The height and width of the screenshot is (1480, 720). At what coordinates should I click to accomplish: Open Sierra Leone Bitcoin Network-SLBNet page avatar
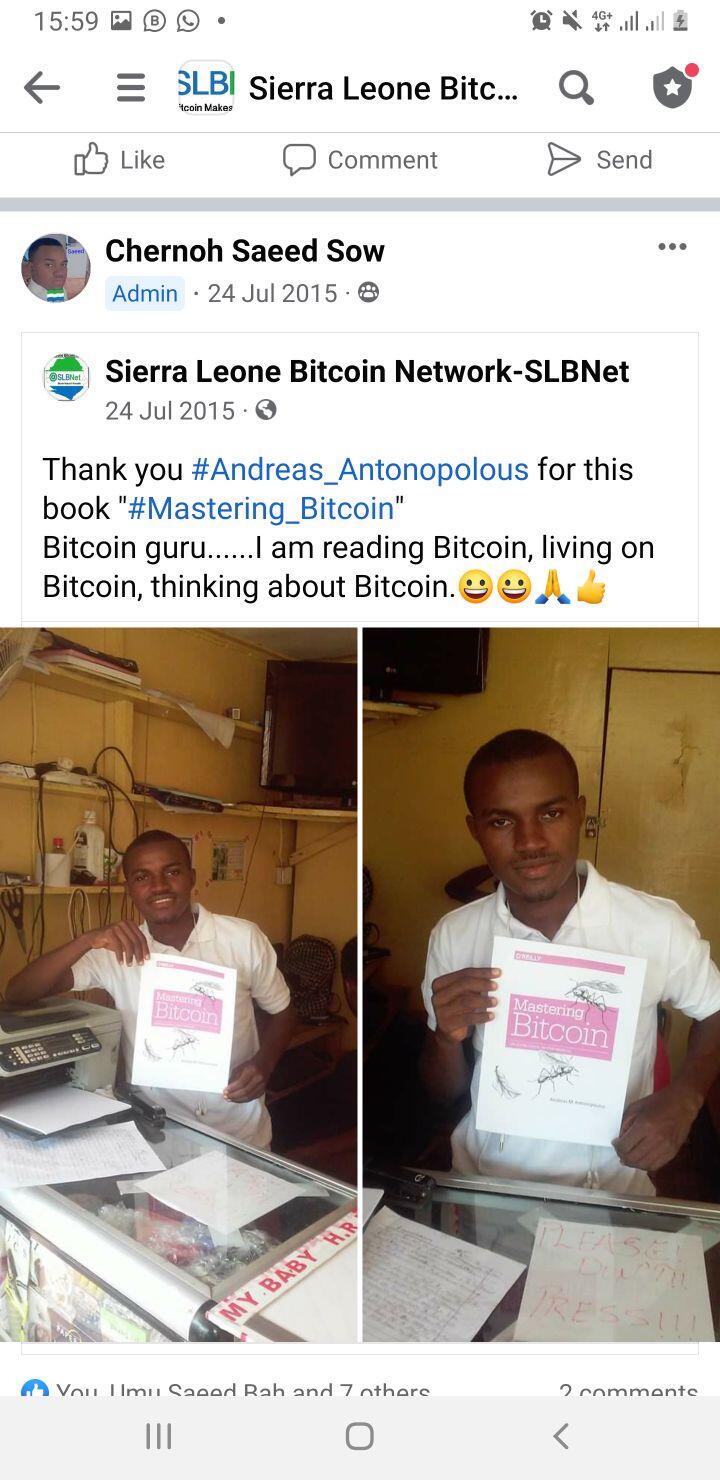(66, 377)
